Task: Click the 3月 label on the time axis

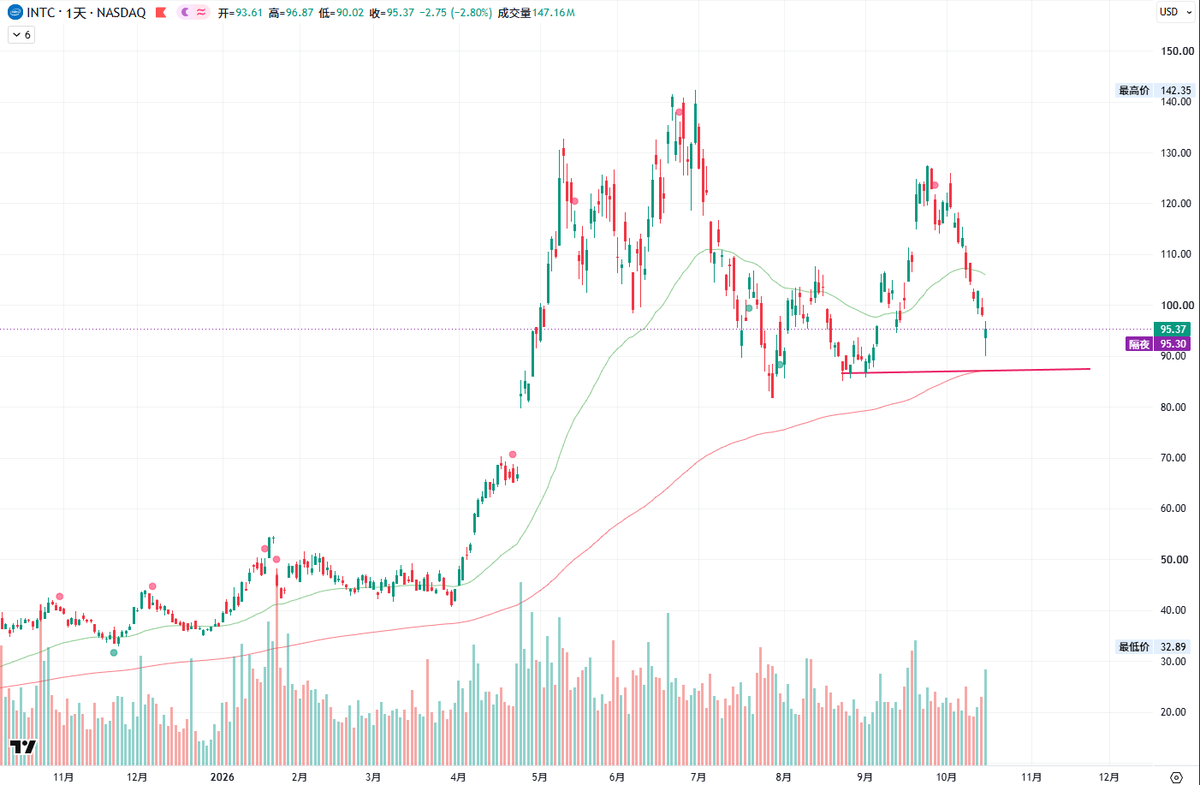Action: coord(373,776)
